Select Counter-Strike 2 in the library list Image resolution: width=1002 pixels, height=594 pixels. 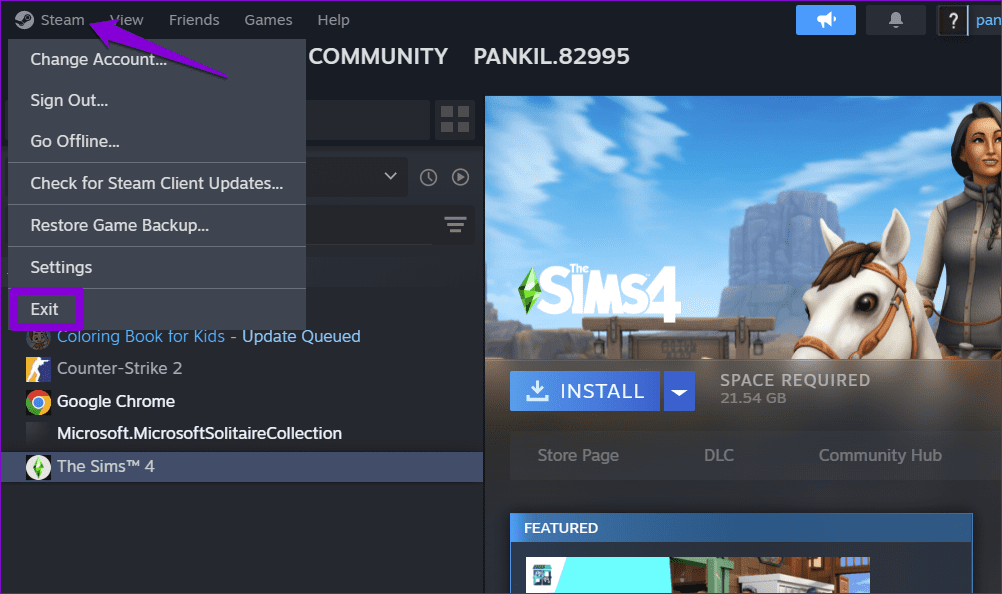pyautogui.click(x=119, y=369)
